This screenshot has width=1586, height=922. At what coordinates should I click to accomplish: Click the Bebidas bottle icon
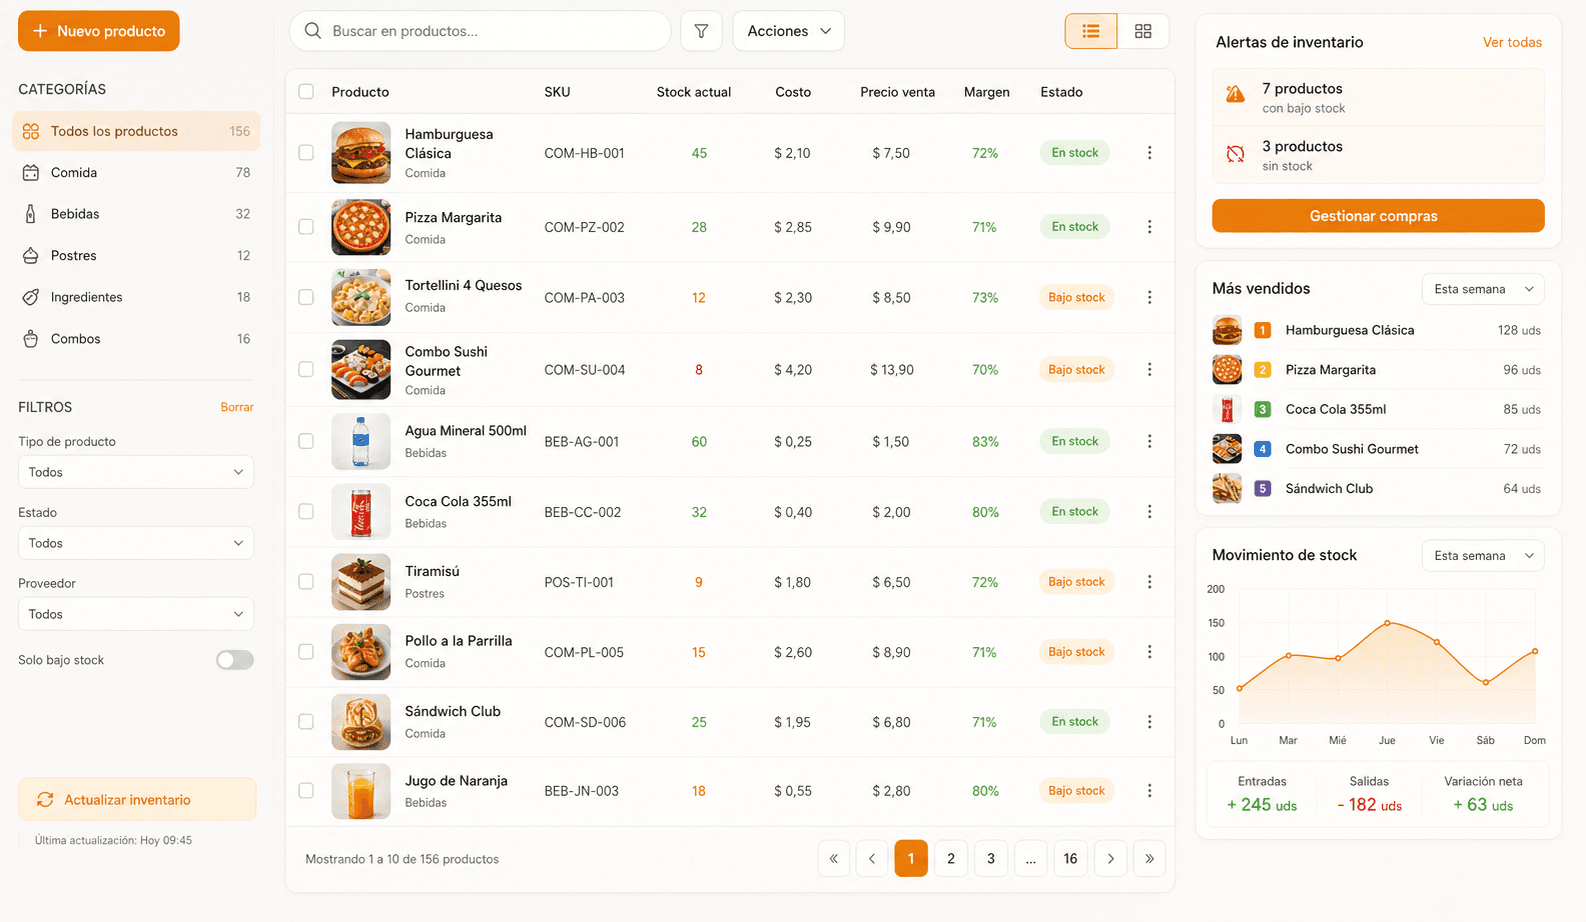tap(31, 214)
